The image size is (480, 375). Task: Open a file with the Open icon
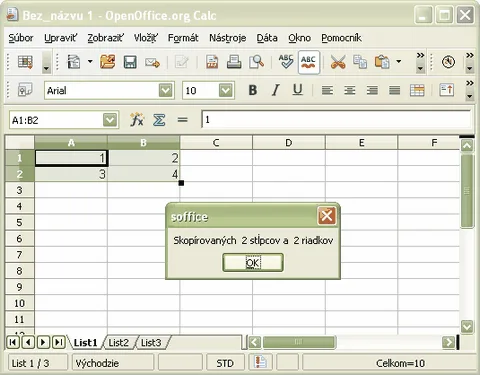click(107, 62)
